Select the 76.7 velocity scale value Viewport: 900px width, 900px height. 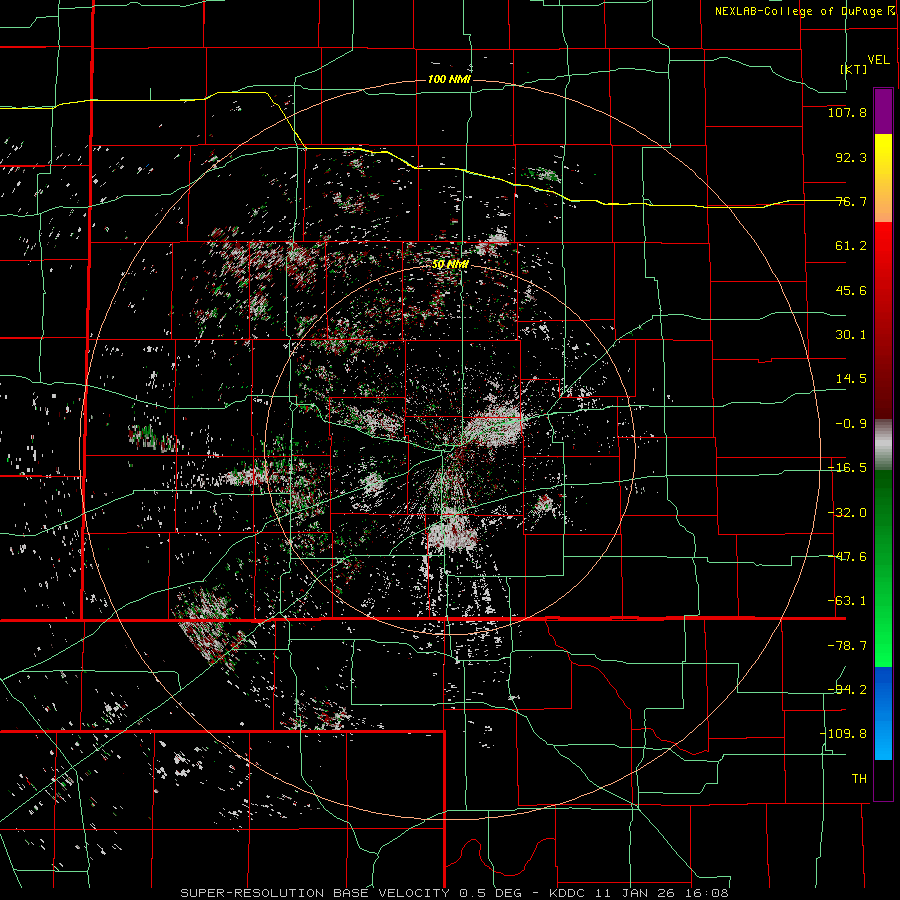(851, 201)
